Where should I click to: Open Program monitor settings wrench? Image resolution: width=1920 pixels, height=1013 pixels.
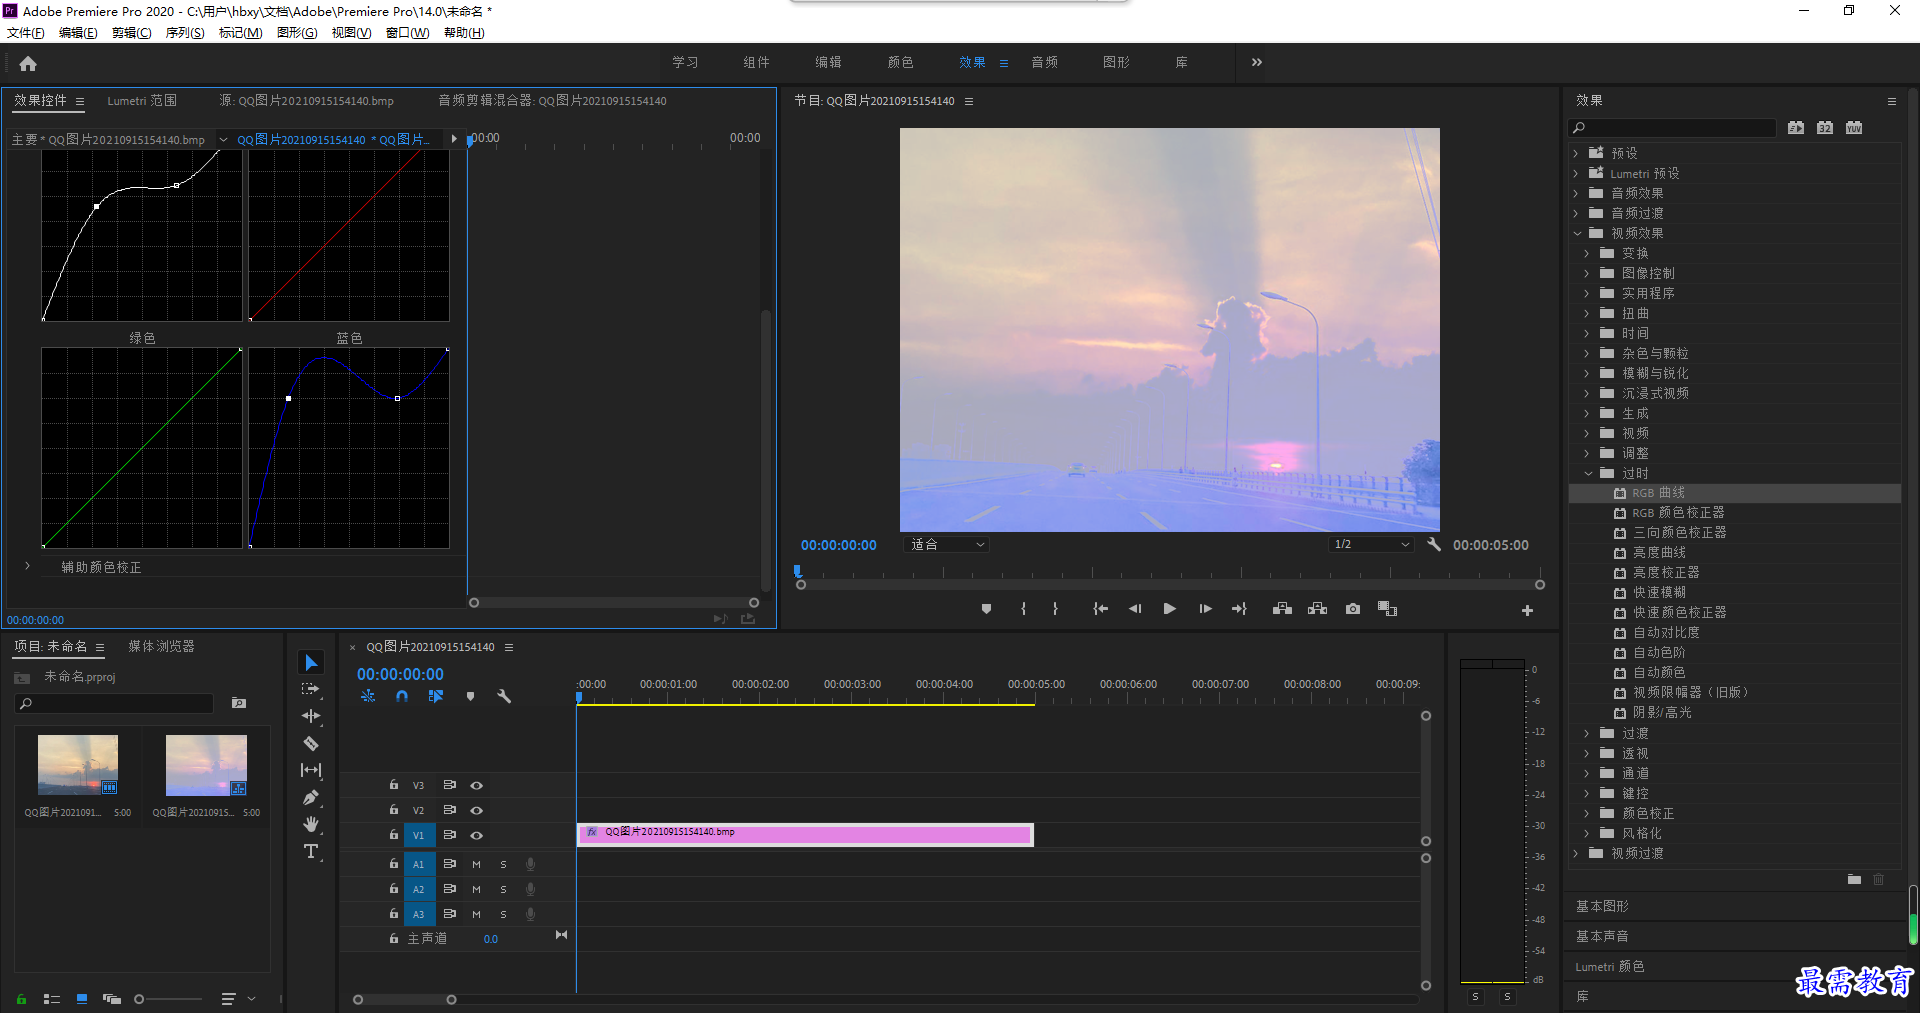pyautogui.click(x=1434, y=545)
